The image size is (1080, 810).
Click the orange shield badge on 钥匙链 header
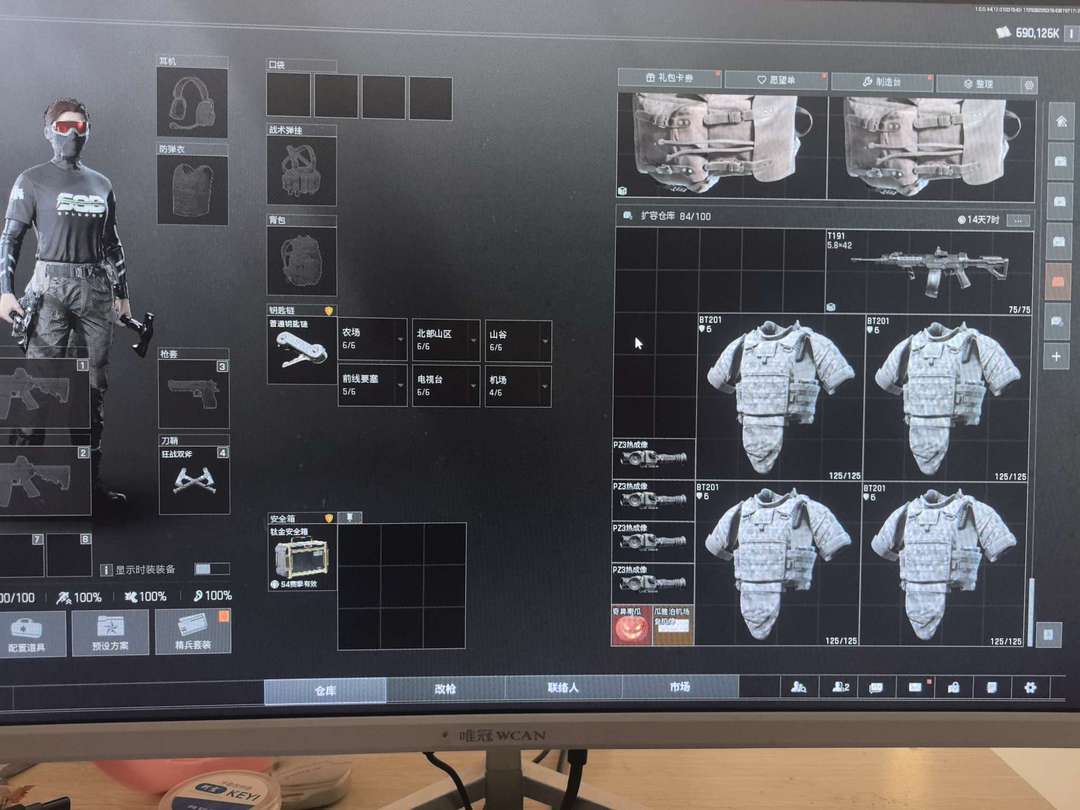[x=329, y=311]
